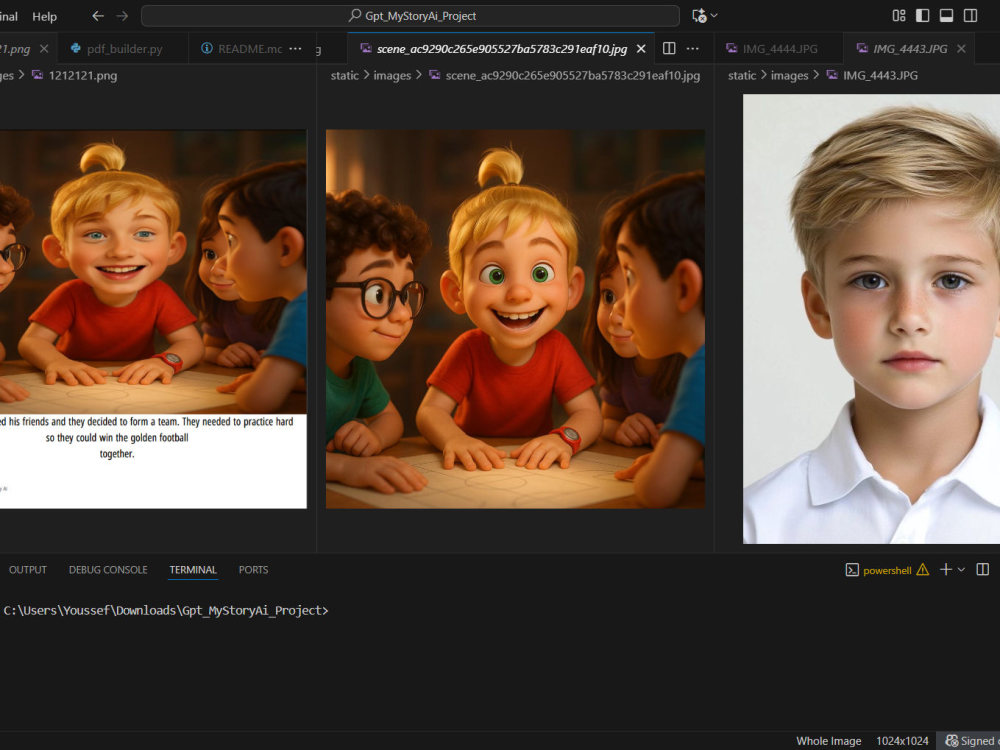
Task: Go back with the left arrow
Action: [98, 16]
